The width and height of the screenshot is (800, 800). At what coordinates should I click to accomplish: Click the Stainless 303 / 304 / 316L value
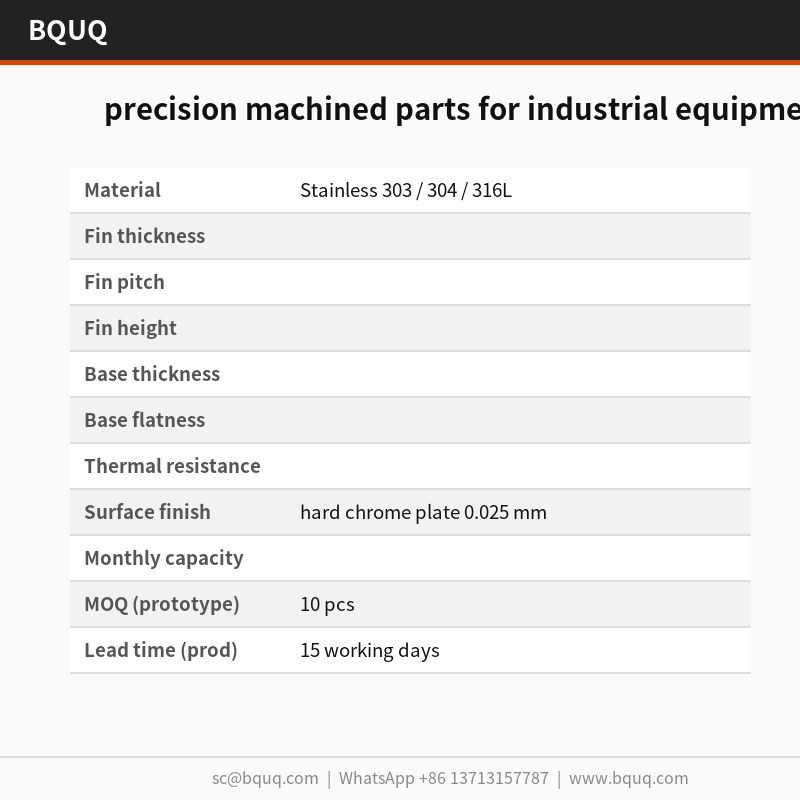pos(406,190)
